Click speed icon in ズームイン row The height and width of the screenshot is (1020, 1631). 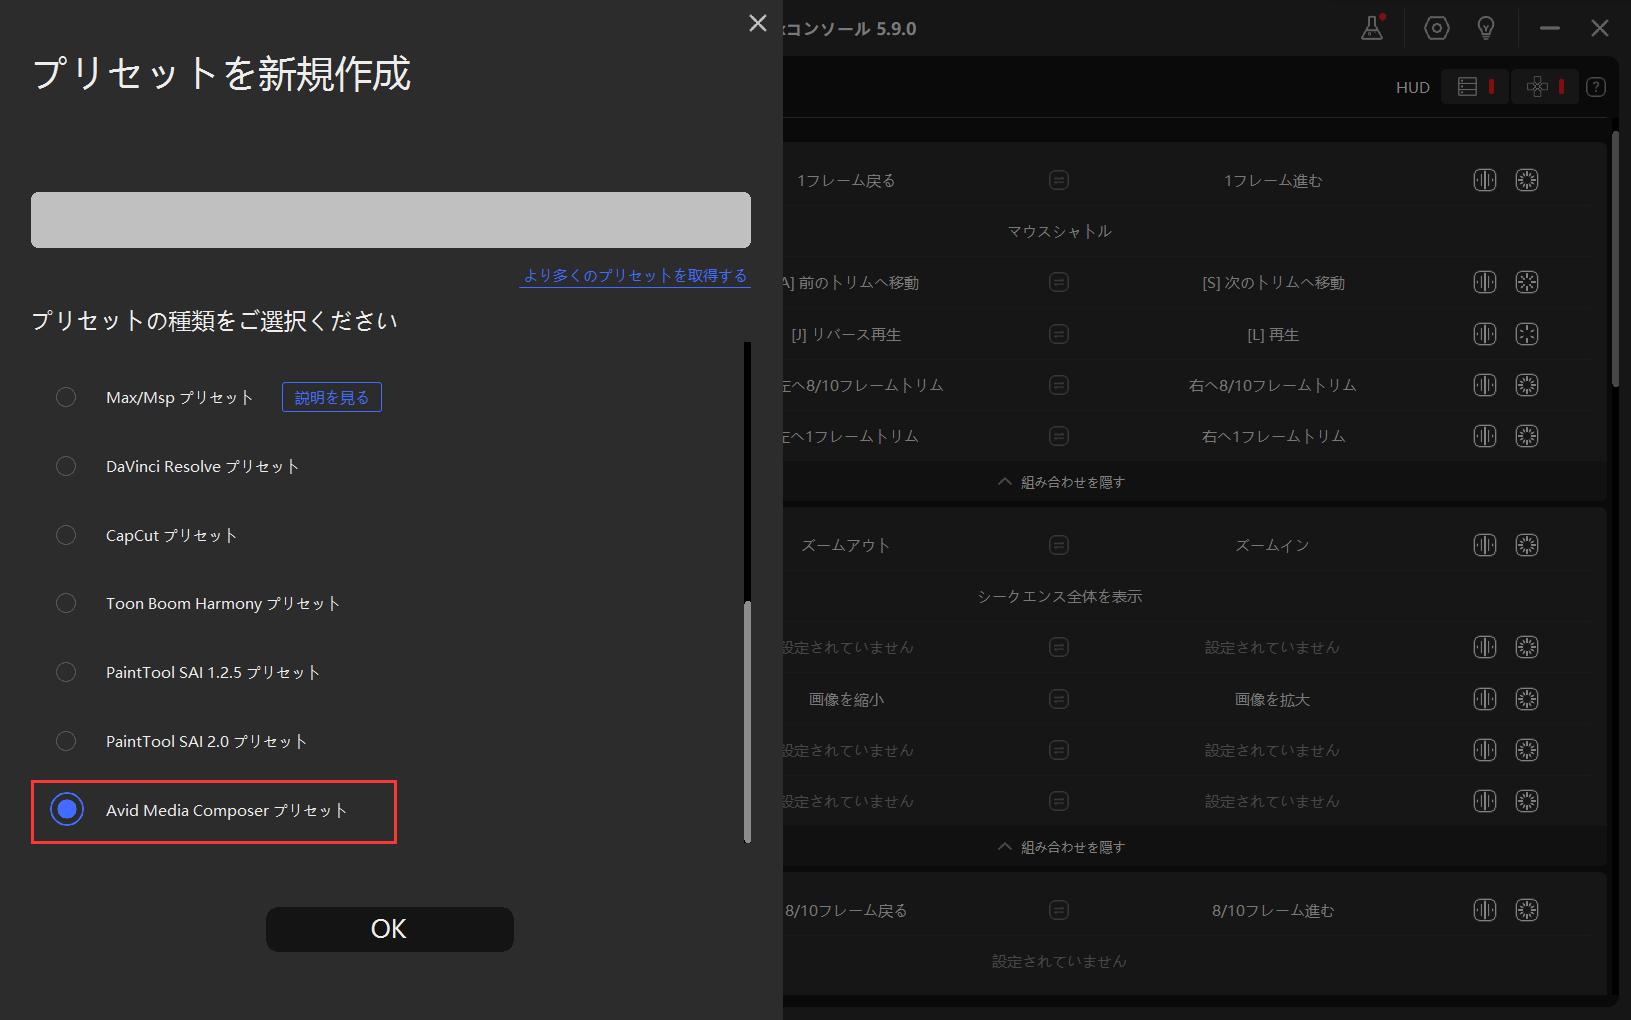(1526, 545)
